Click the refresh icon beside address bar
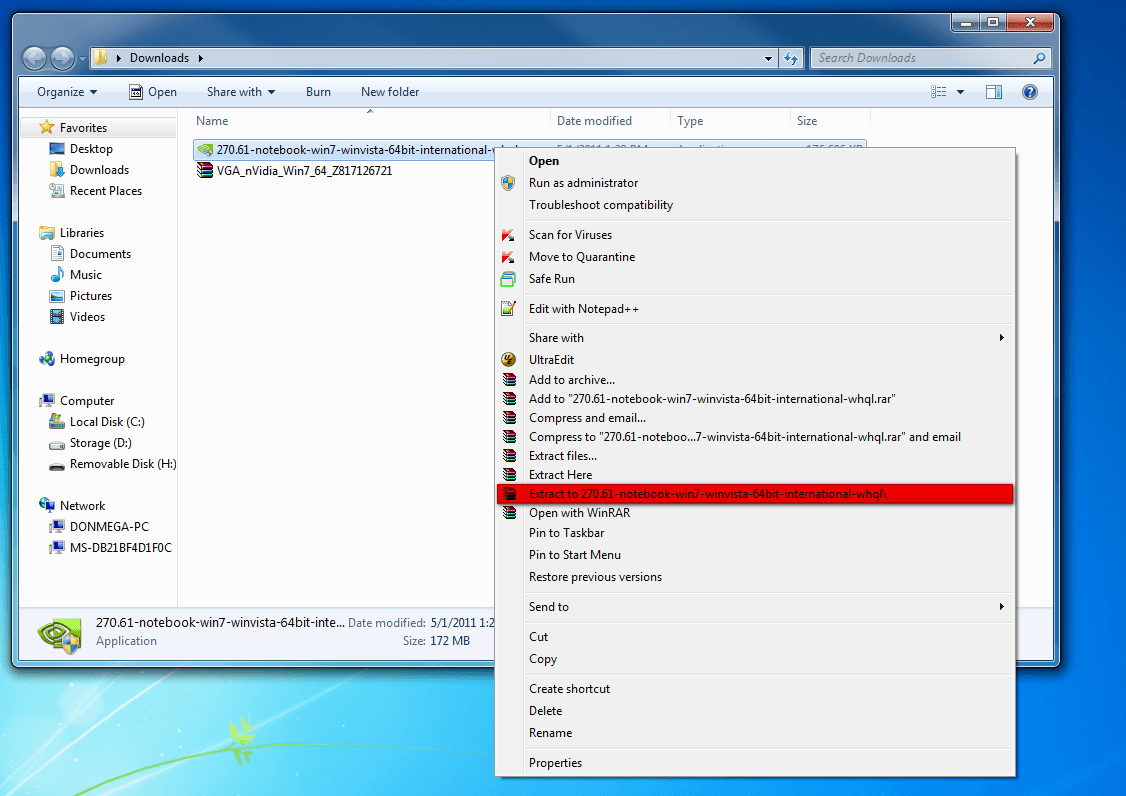 792,58
